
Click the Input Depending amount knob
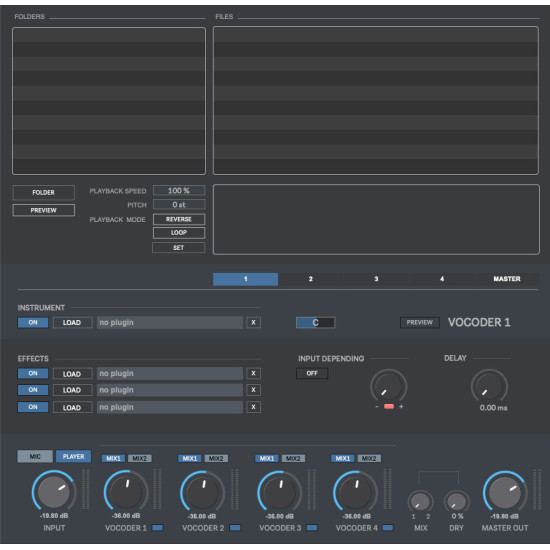pos(389,386)
